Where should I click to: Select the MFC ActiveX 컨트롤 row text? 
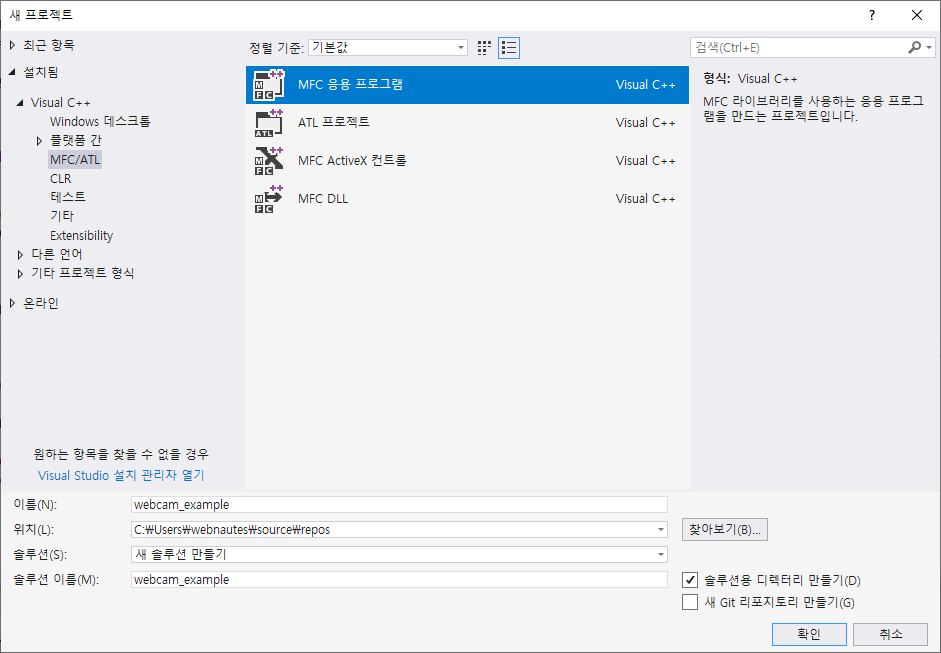[x=352, y=161]
